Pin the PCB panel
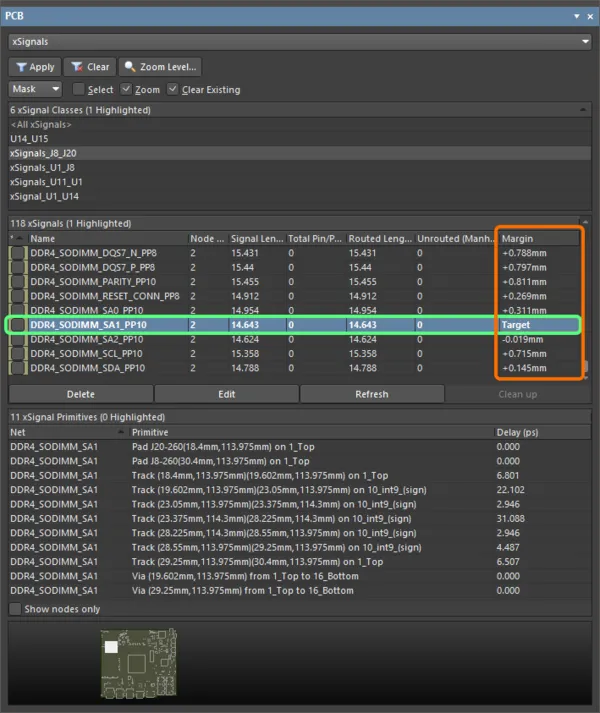The image size is (600, 713). coord(576,16)
